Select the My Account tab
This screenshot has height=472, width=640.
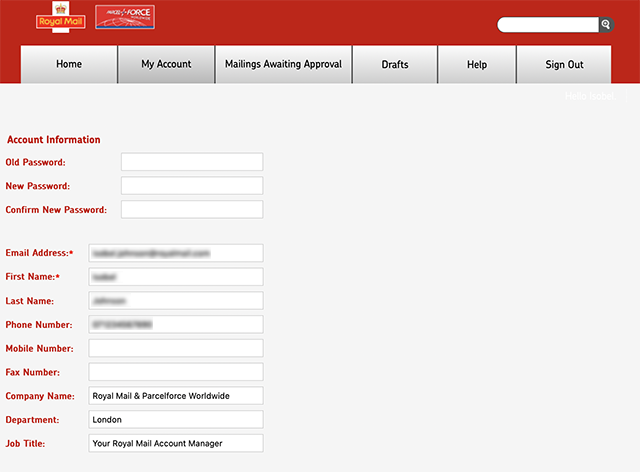[x=166, y=64]
